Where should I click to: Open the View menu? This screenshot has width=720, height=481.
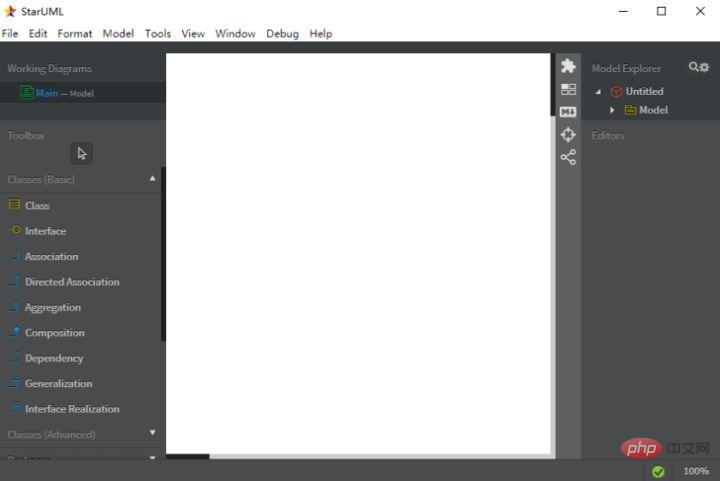(x=193, y=34)
